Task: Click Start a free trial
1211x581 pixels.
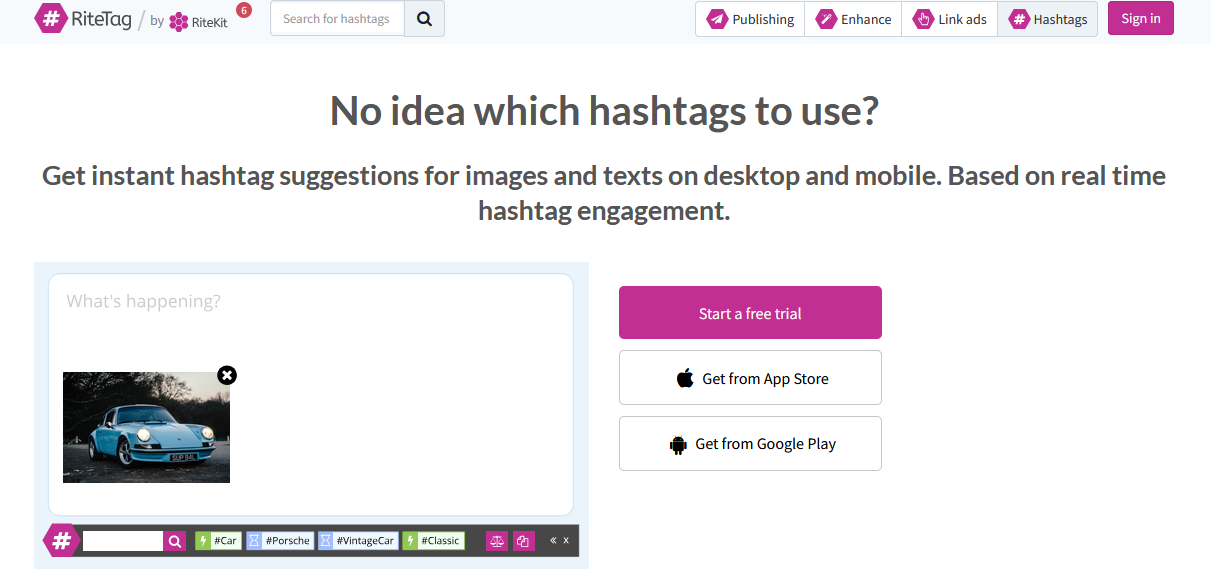Action: click(750, 313)
